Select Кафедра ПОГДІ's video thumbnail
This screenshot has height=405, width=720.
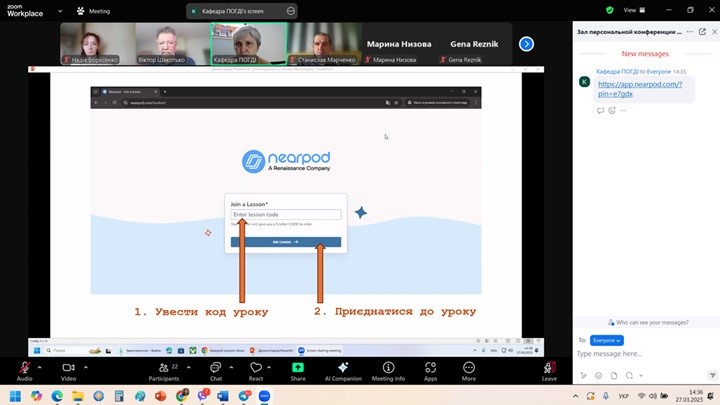pyautogui.click(x=249, y=44)
